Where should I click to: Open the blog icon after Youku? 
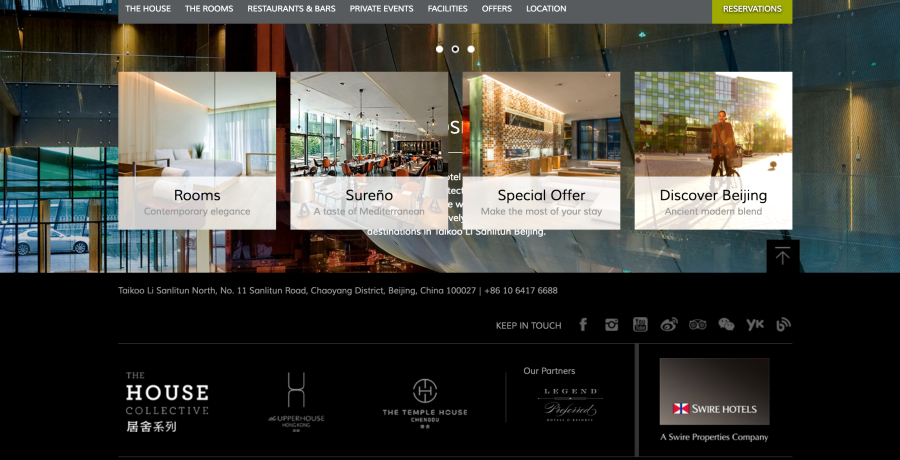(783, 324)
